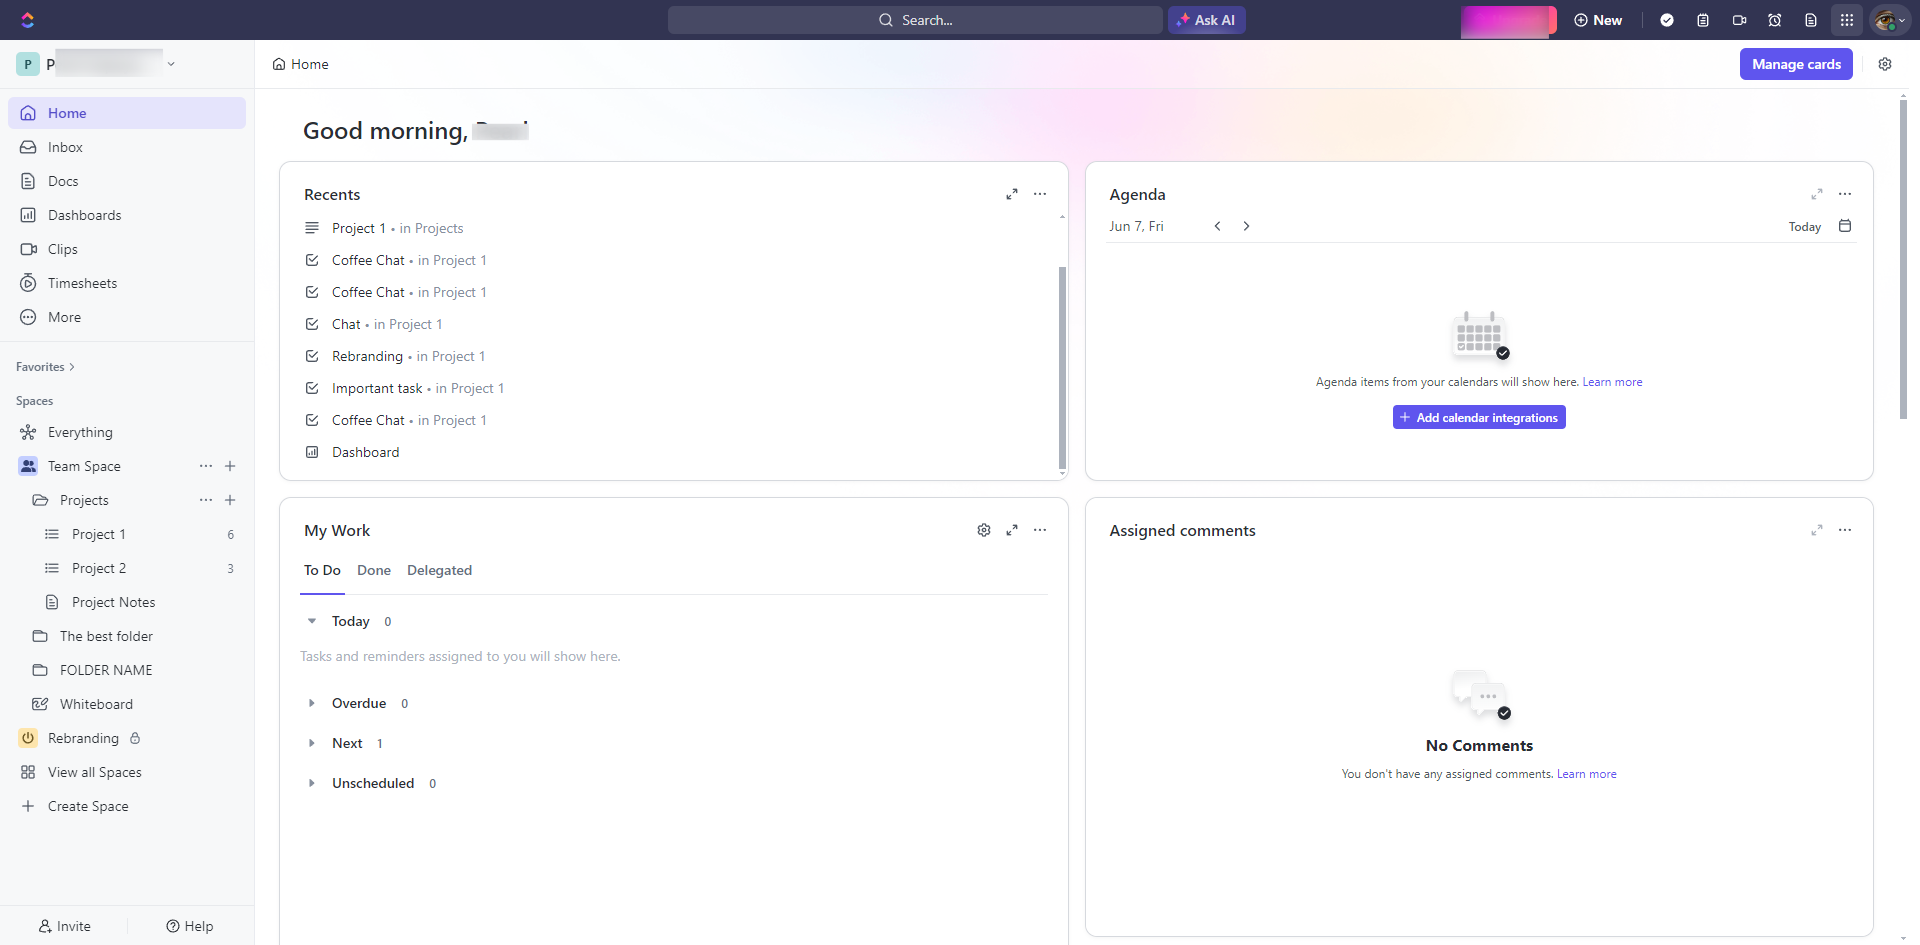Click Today in the Agenda card

pos(1805,227)
